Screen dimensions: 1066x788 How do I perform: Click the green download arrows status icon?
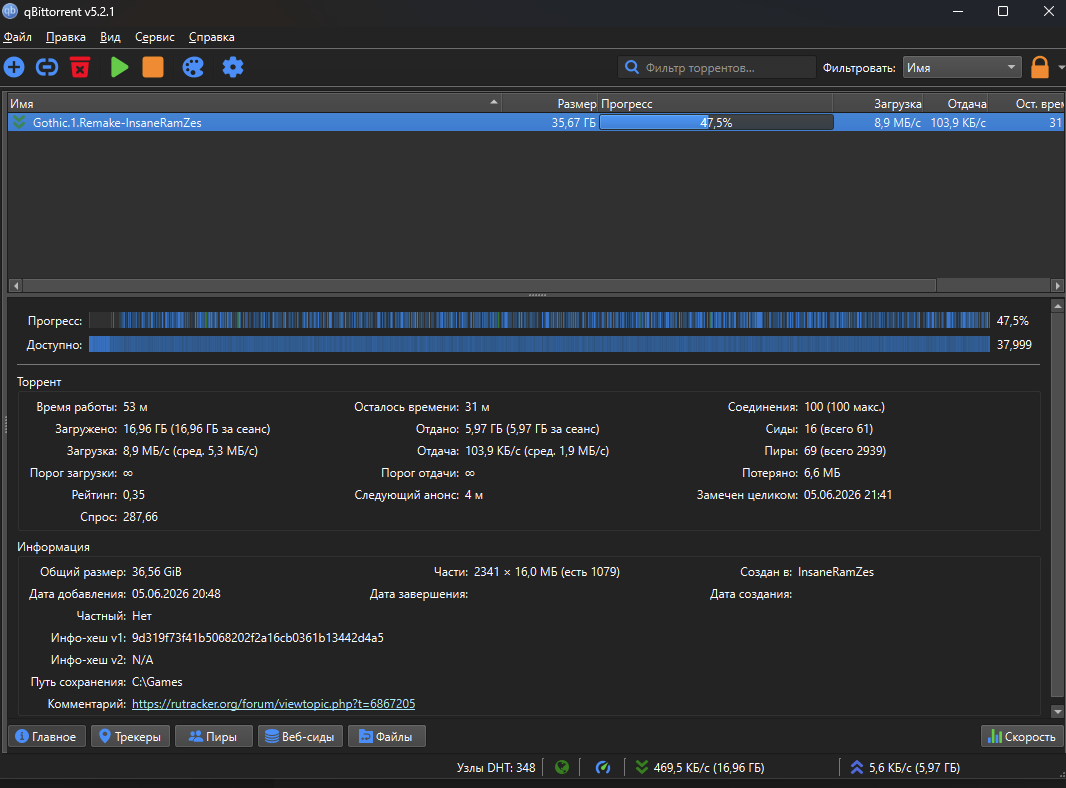[x=642, y=768]
